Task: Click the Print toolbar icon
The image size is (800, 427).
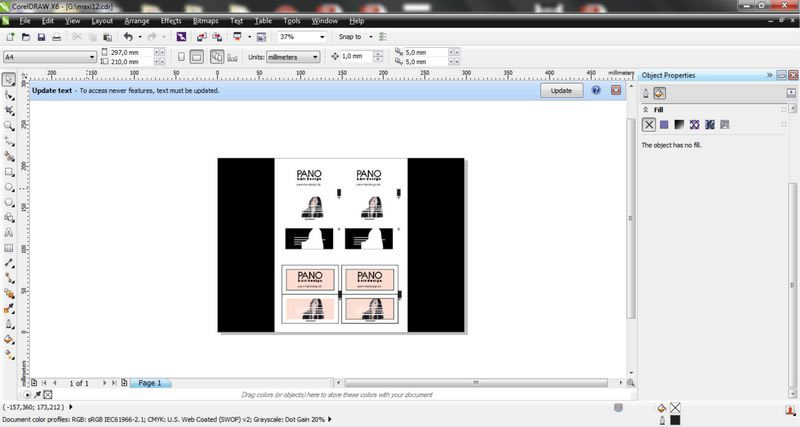Action: tap(57, 37)
